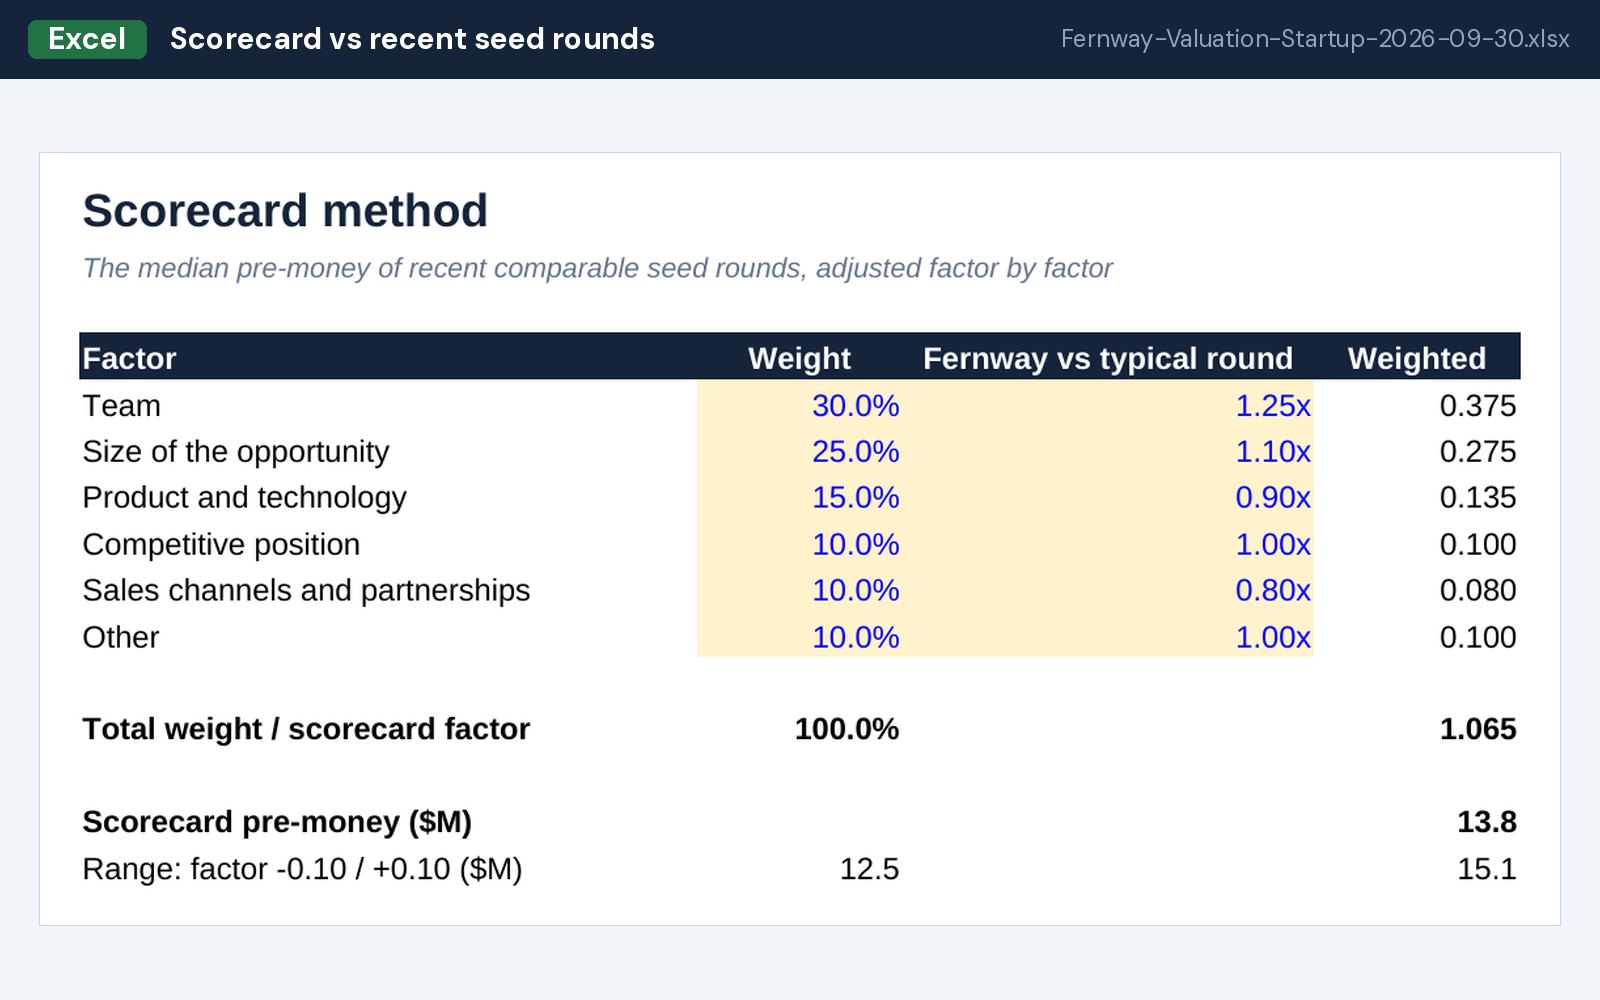Click the weighted value 0.080
1600x1000 pixels.
pyautogui.click(x=1477, y=590)
